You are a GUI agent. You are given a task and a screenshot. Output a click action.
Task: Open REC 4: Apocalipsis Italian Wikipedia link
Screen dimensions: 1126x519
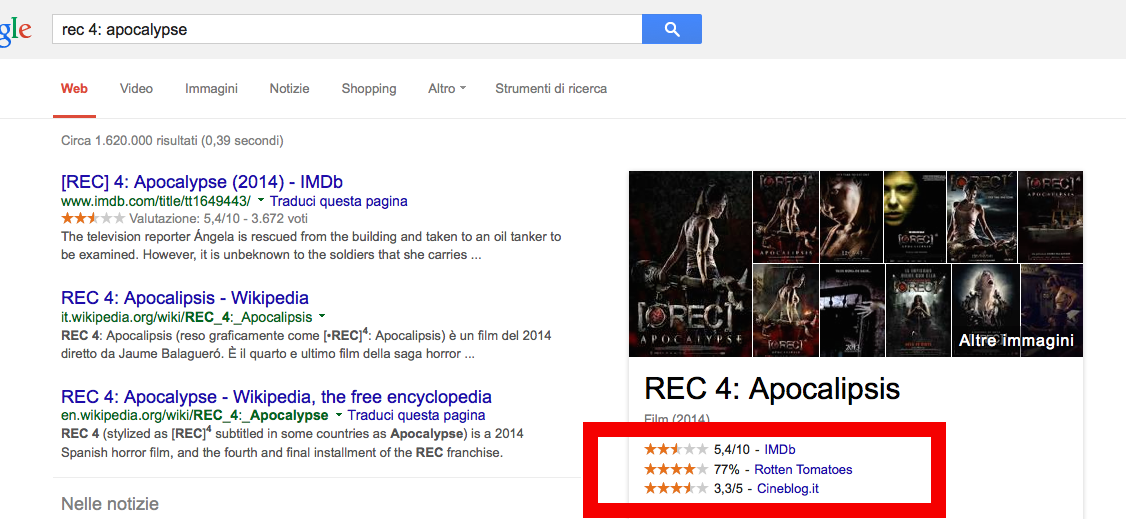click(185, 297)
